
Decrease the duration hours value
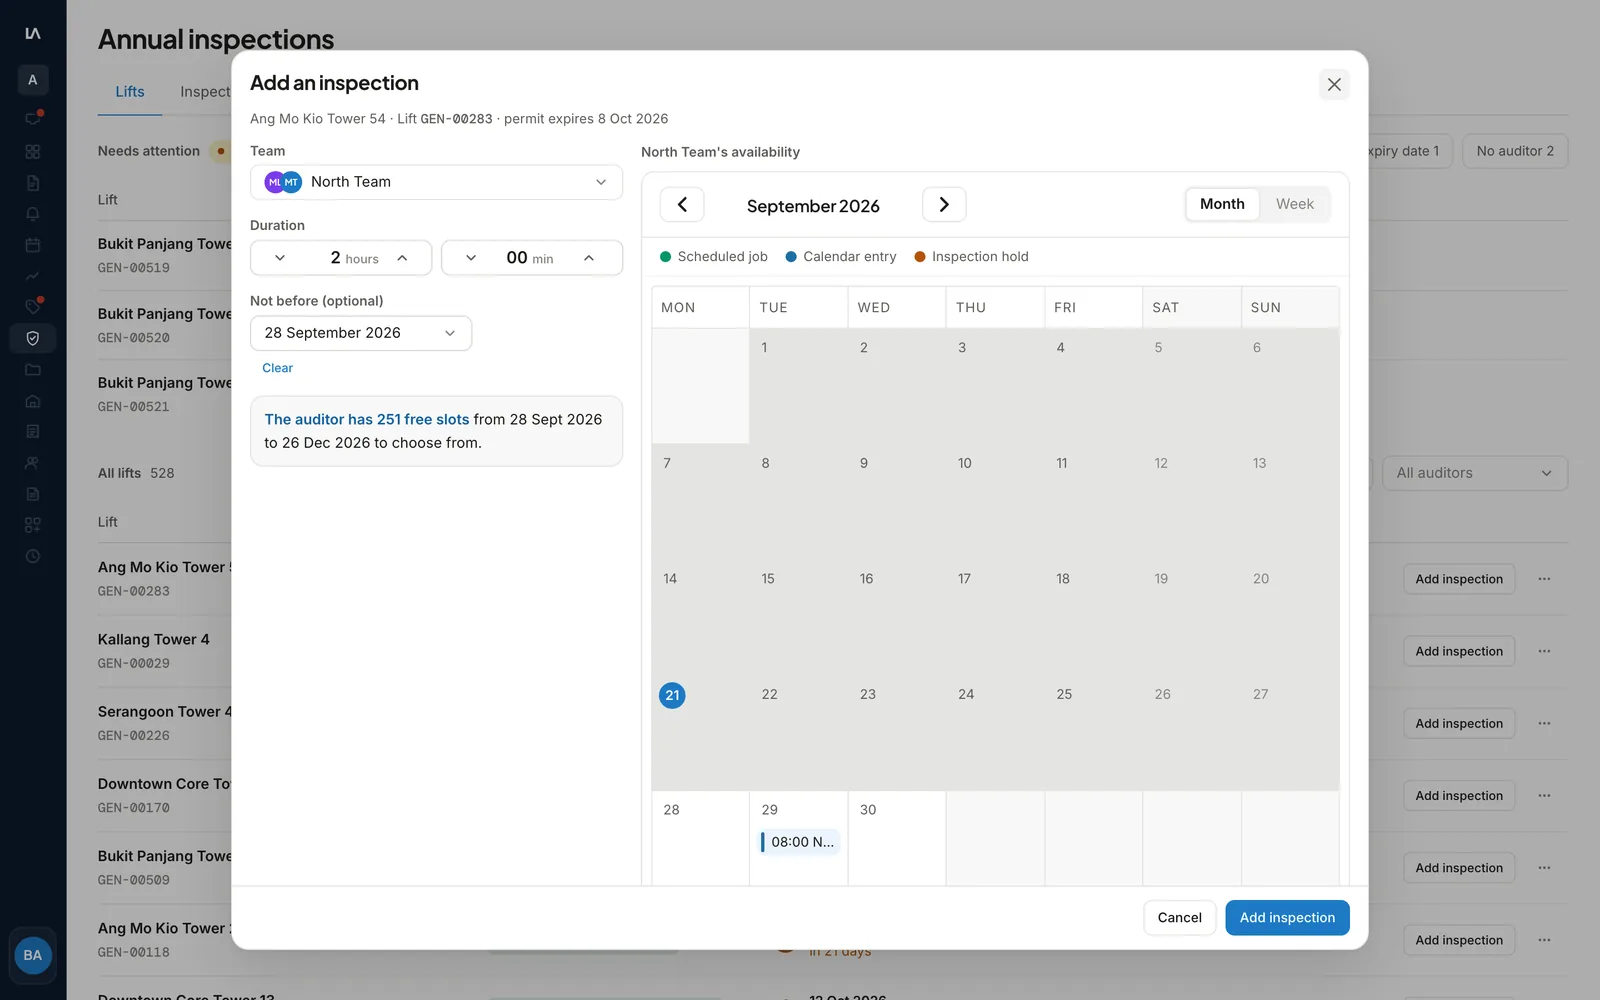(280, 258)
